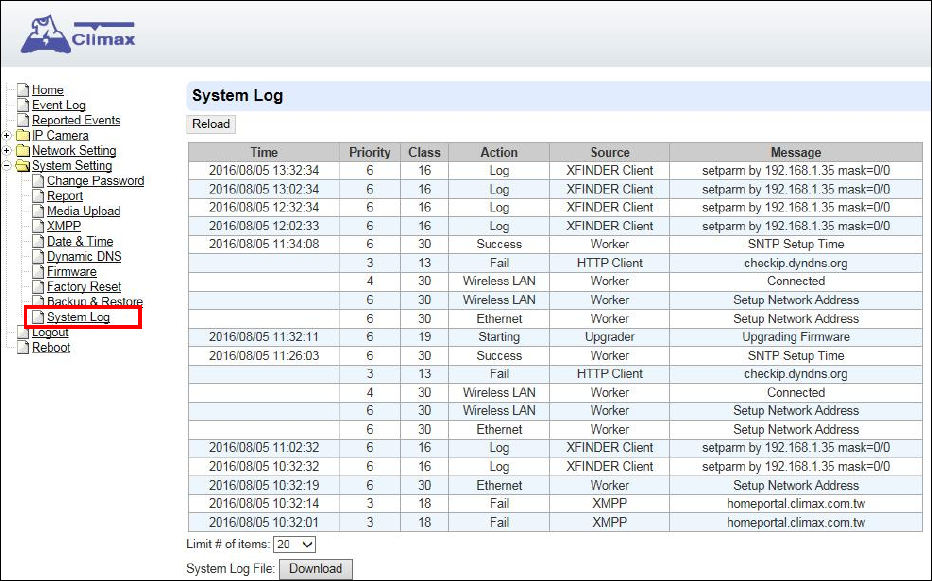
Task: Click the page icon beside Factory Reset
Action: (38, 287)
